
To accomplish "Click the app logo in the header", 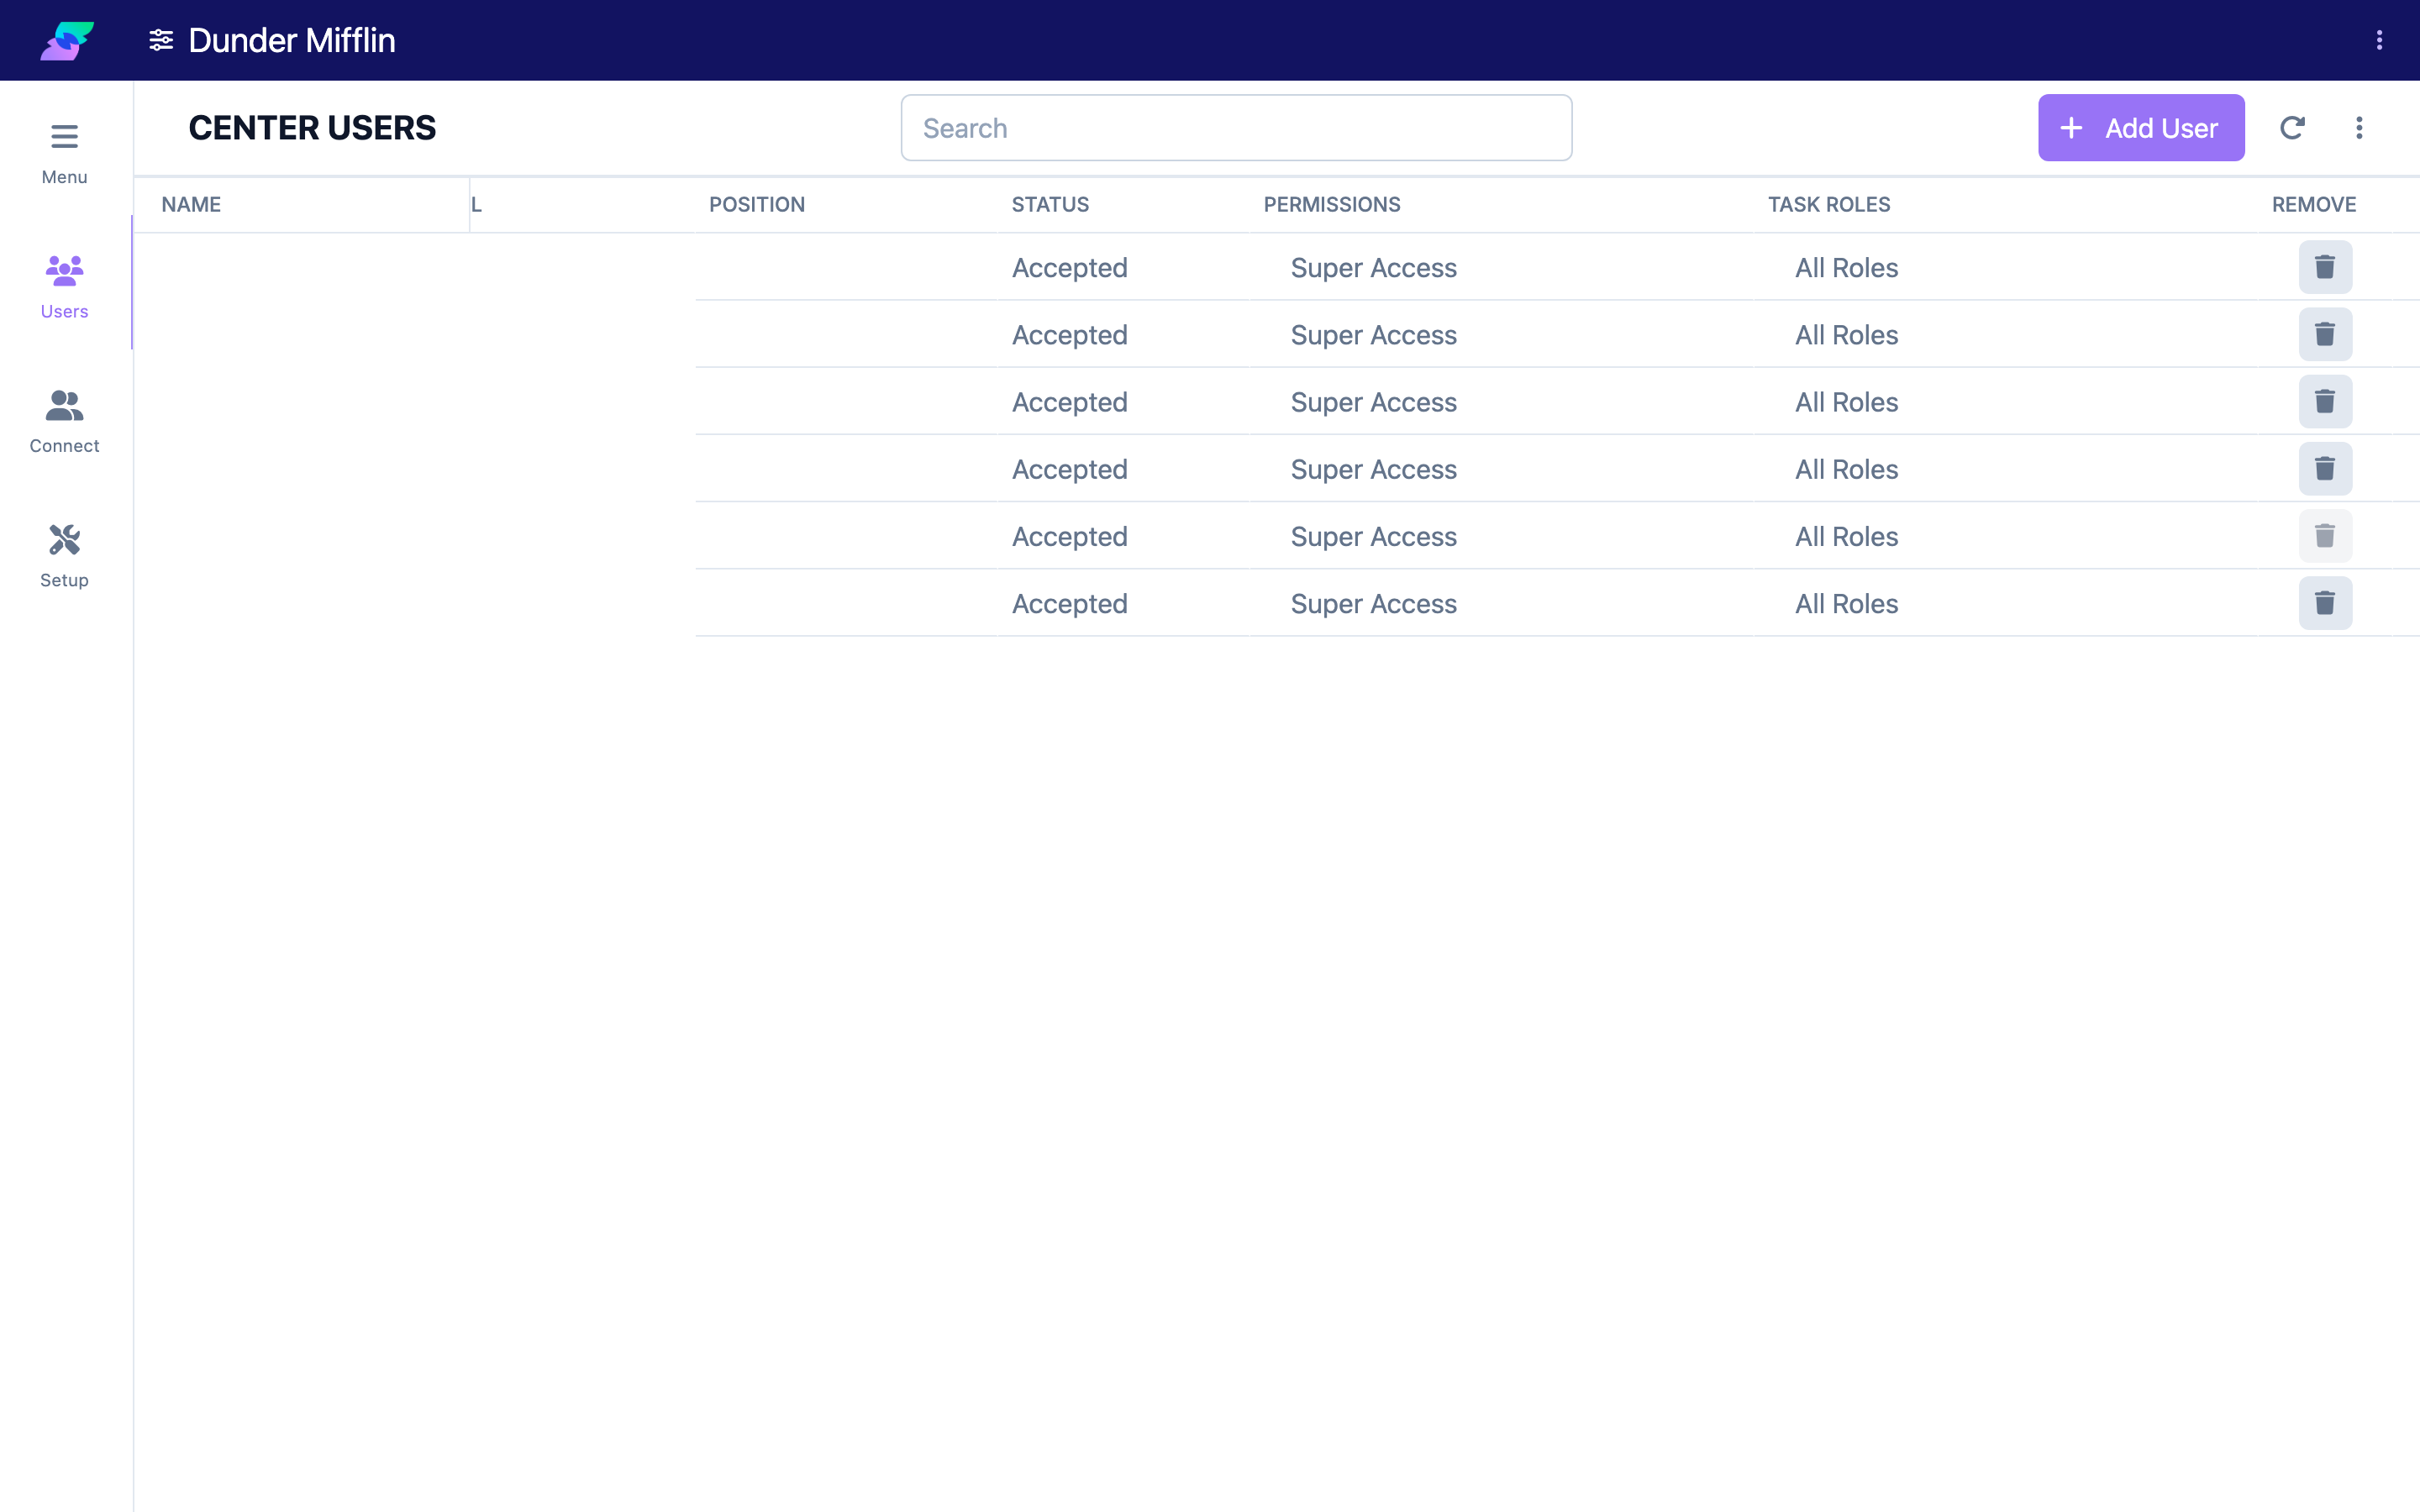I will pyautogui.click(x=67, y=40).
